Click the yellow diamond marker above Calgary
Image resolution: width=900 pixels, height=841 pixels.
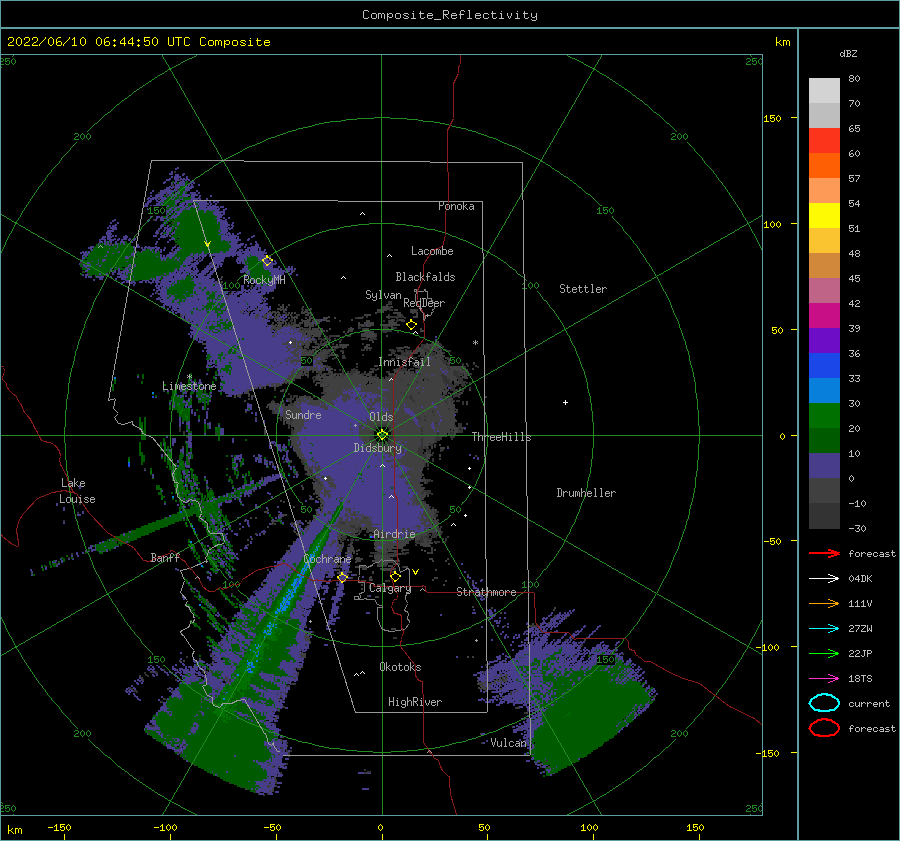click(395, 576)
